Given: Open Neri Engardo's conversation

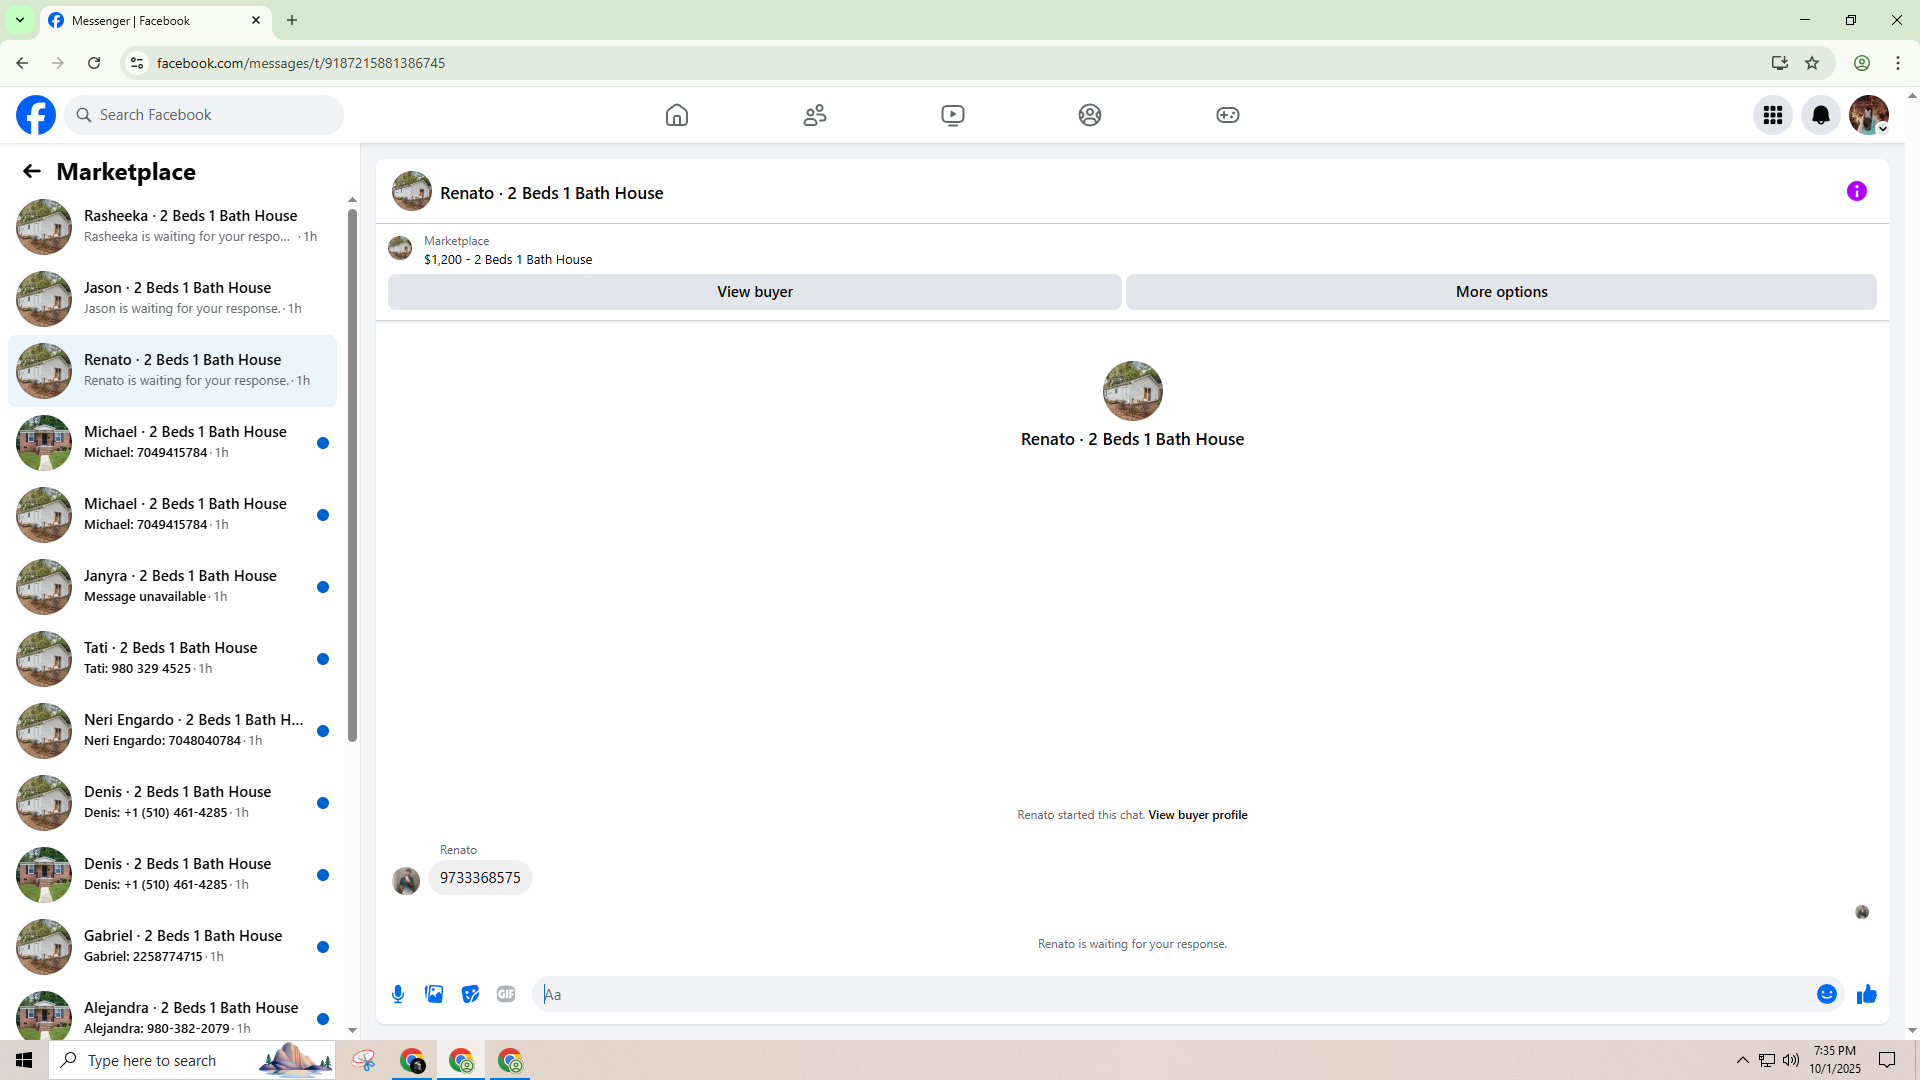Looking at the screenshot, I should pyautogui.click(x=172, y=731).
